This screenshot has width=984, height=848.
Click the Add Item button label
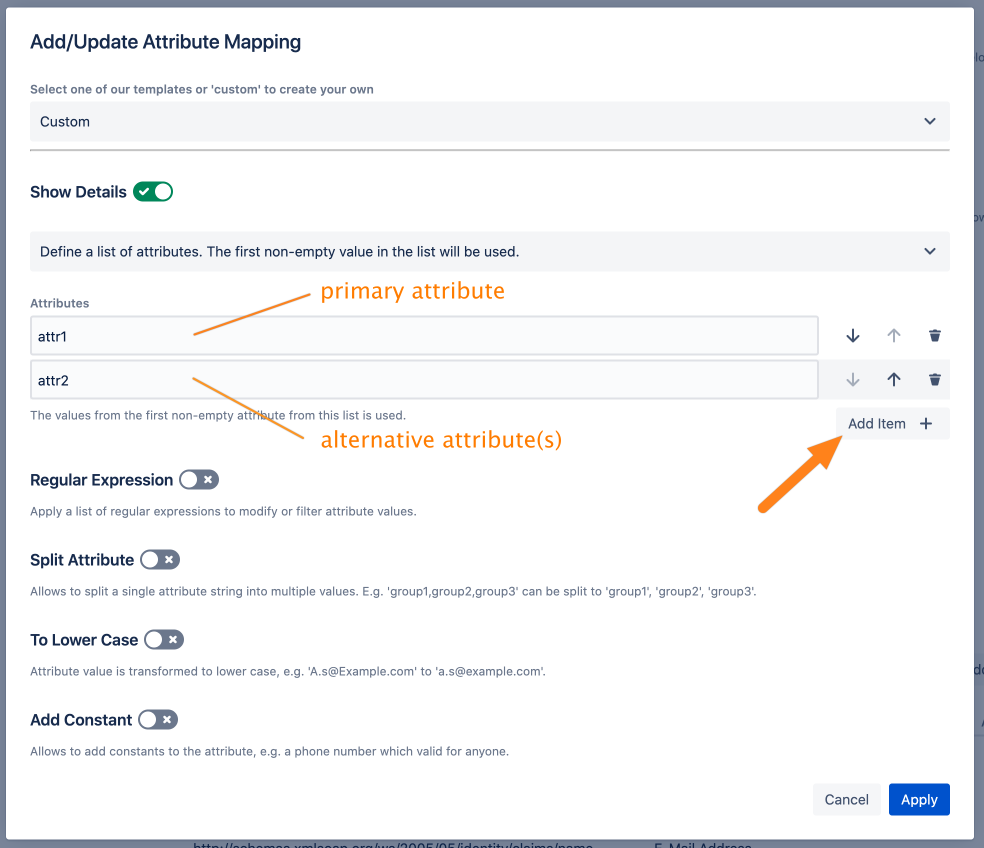click(x=876, y=424)
